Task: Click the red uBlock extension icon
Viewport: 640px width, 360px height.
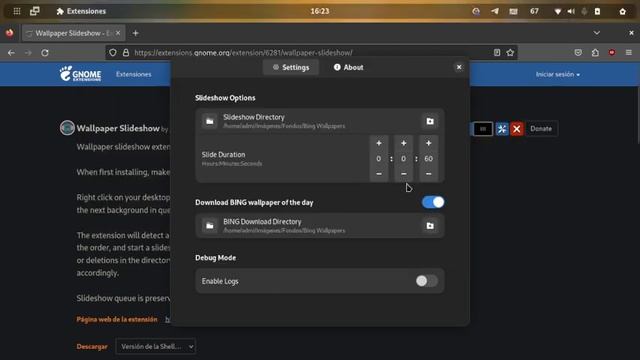Action: click(612, 53)
